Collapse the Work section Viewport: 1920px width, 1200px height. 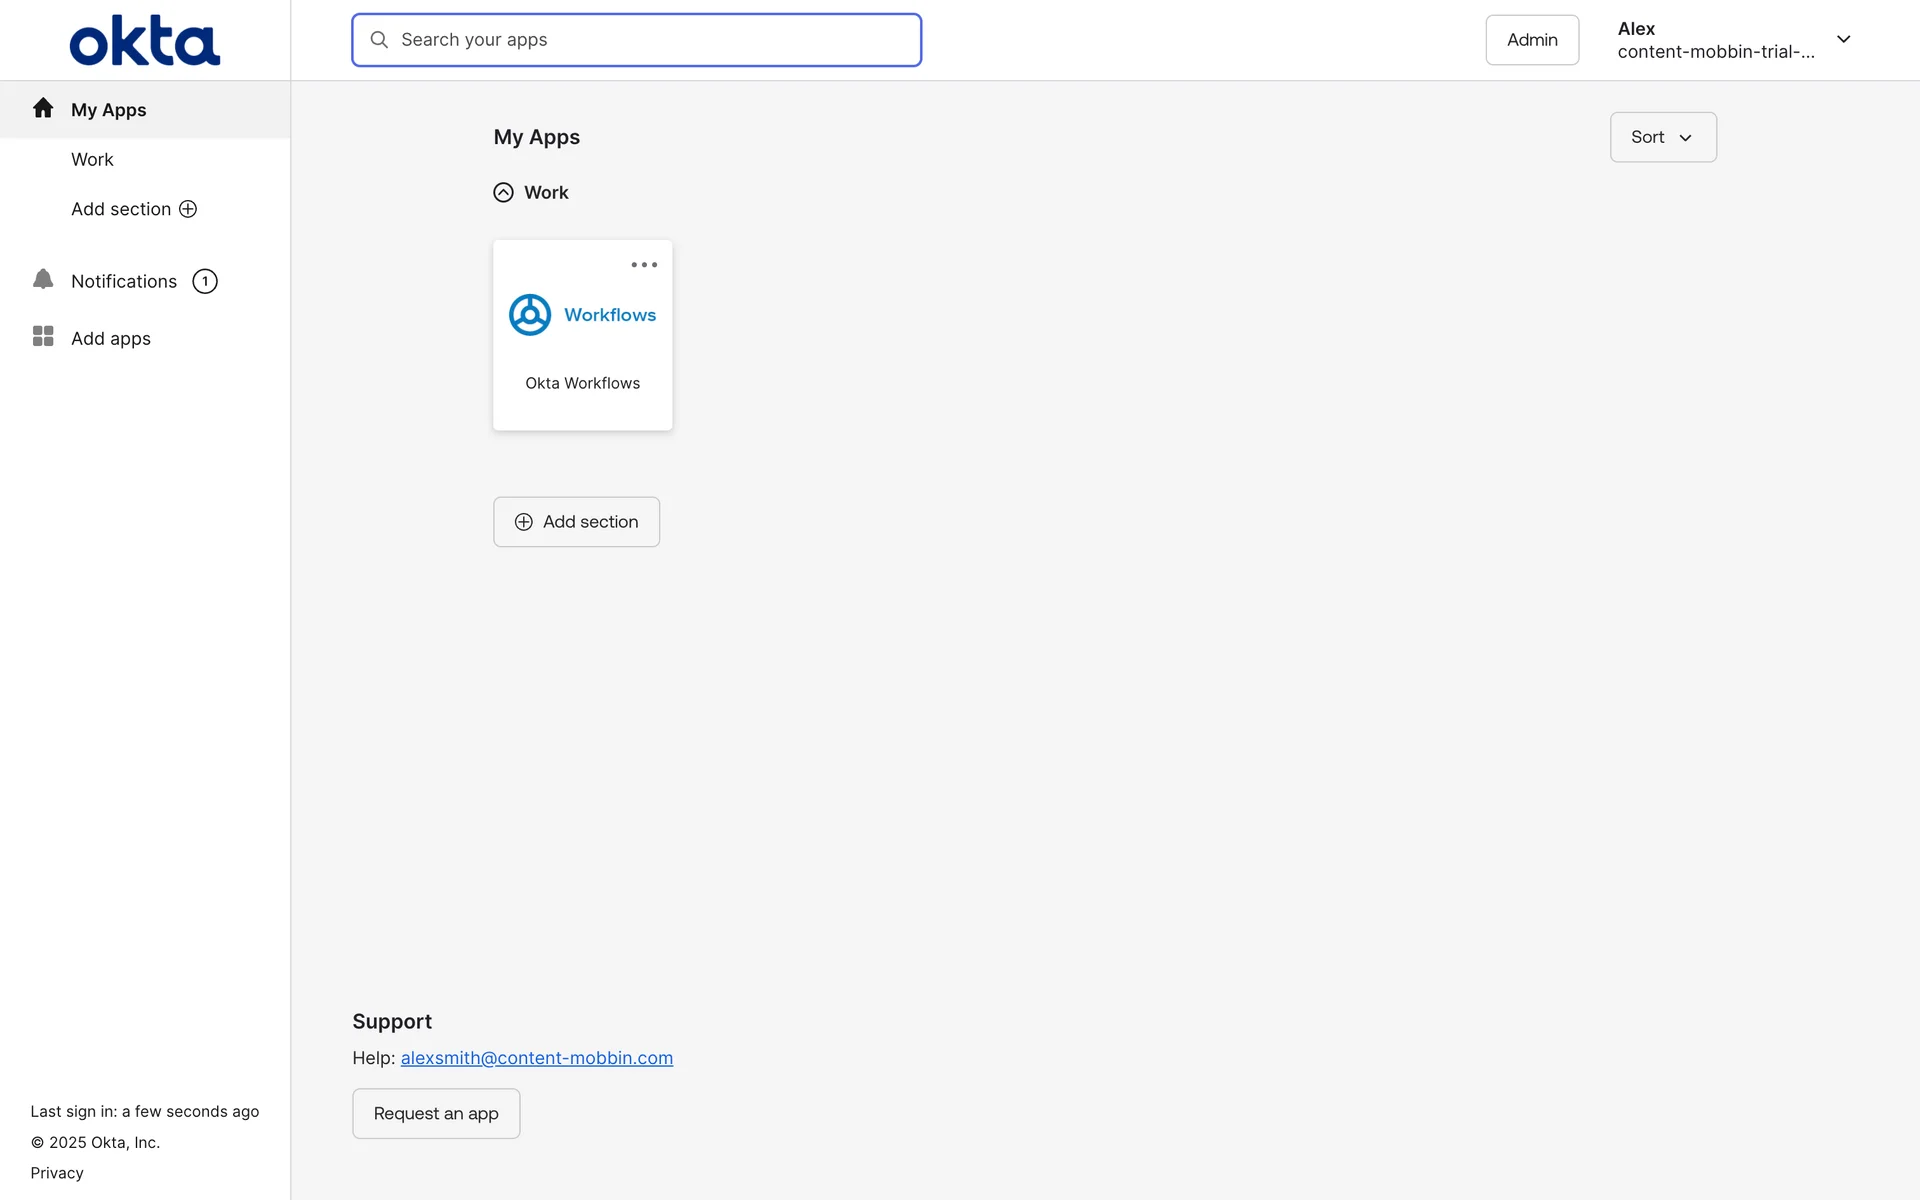[x=503, y=192]
